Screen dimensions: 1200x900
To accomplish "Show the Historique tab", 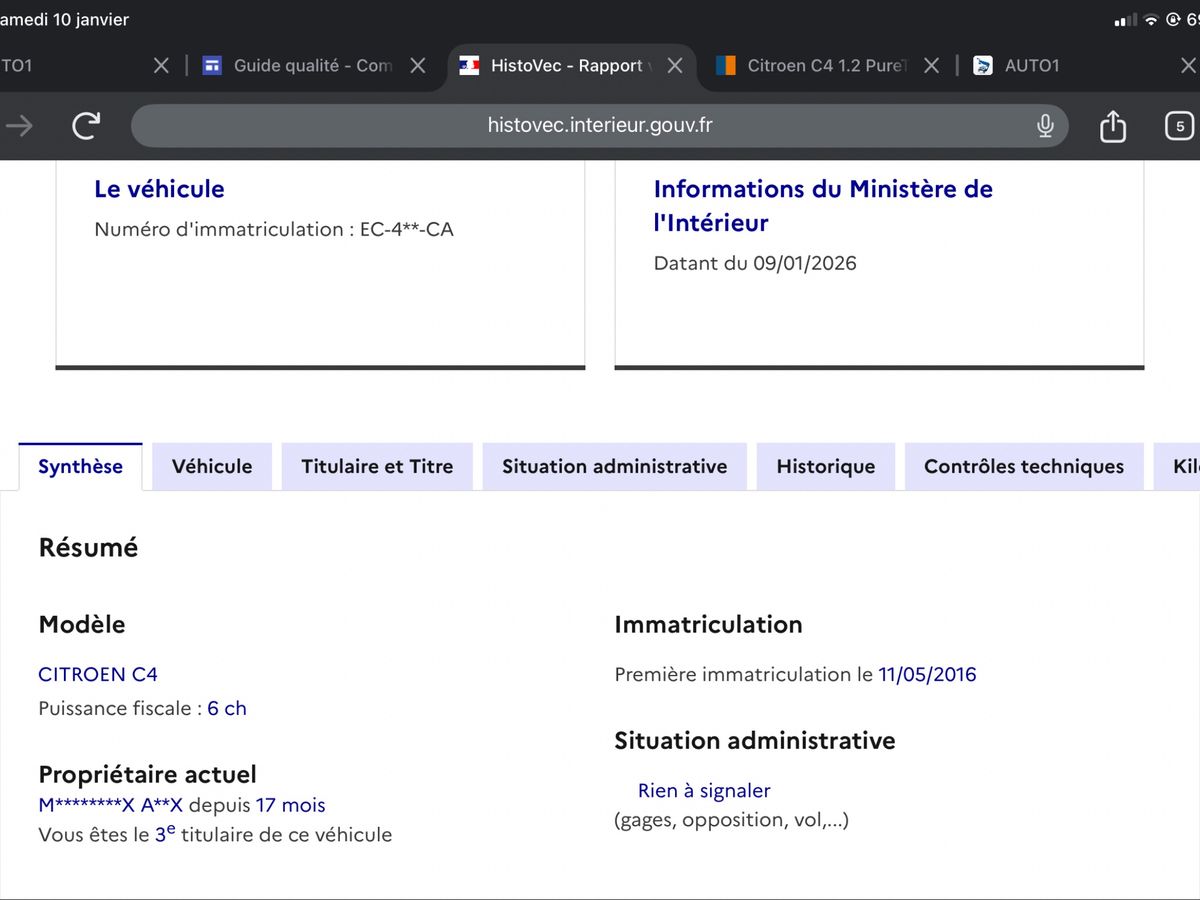I will point(825,467).
